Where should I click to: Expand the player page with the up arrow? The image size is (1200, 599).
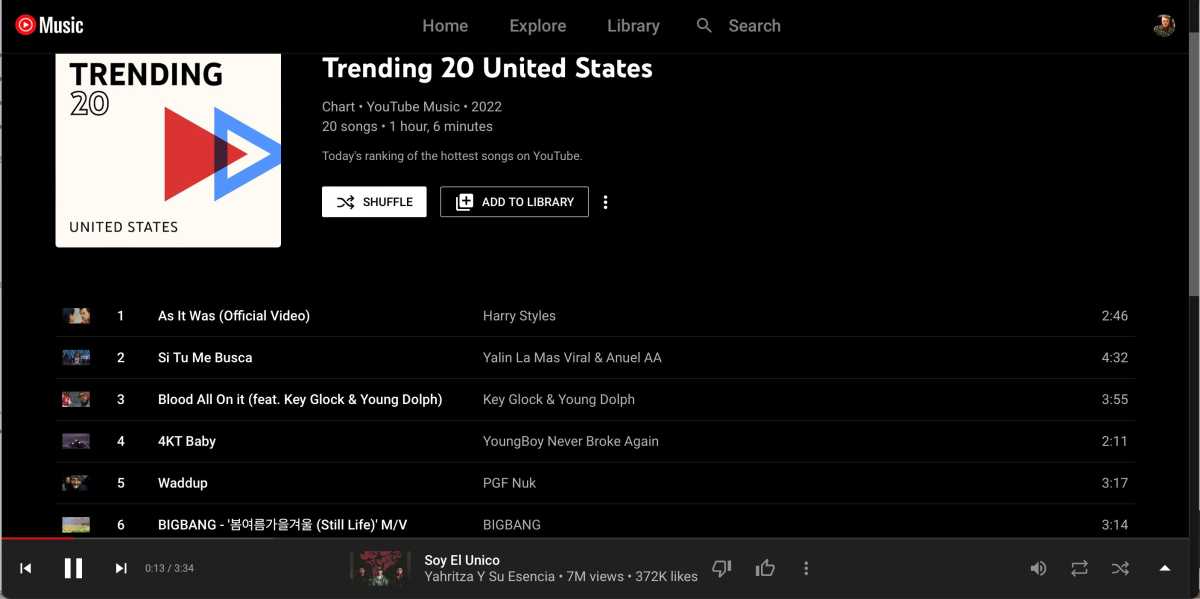click(1164, 568)
